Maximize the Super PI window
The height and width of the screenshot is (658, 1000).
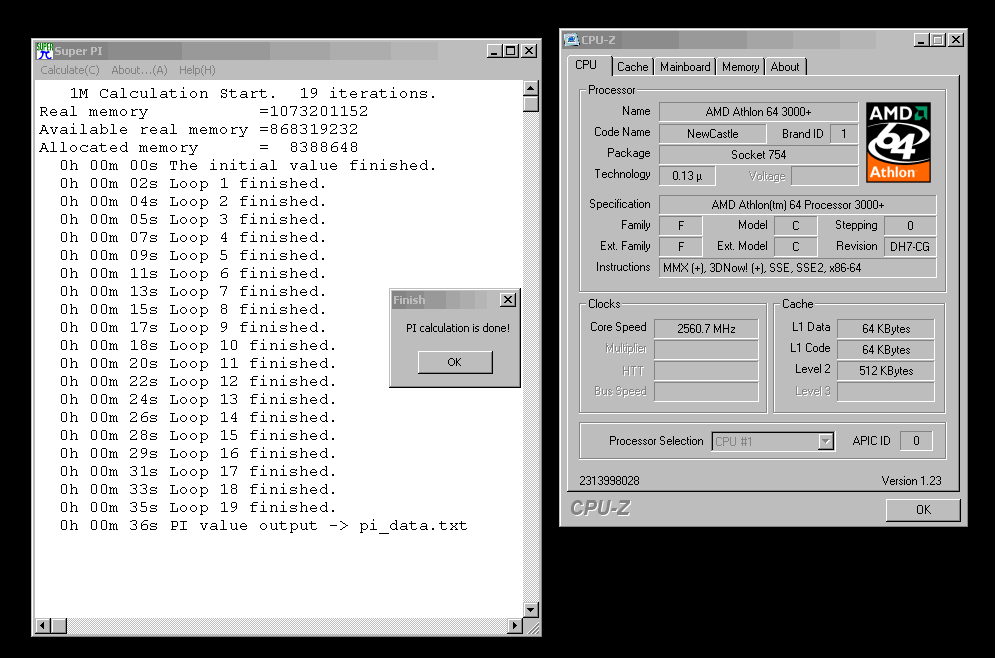point(510,51)
